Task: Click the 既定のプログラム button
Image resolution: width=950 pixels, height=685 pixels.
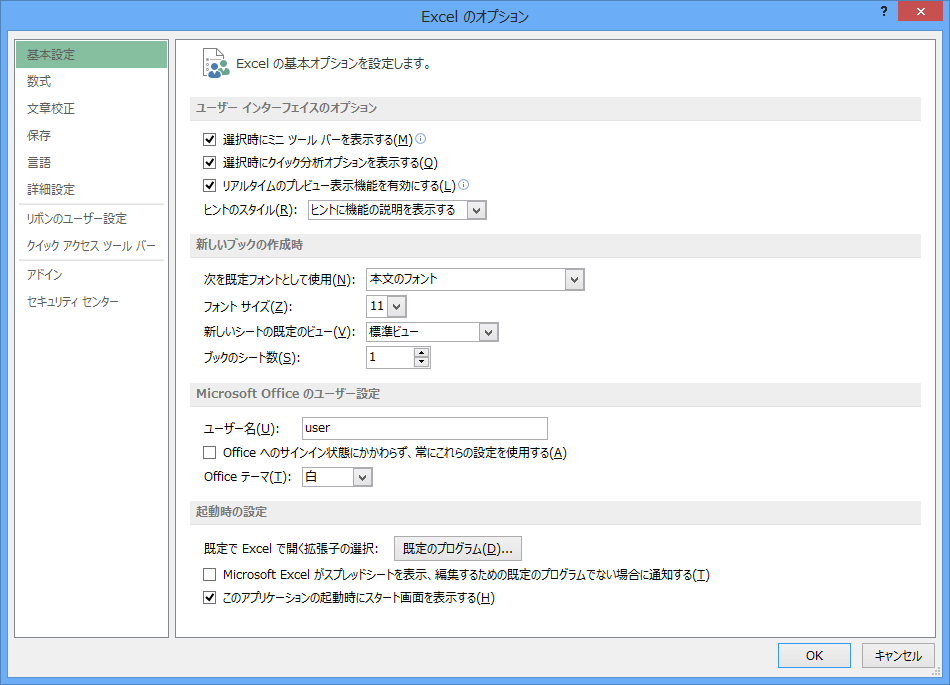Action: tap(457, 549)
